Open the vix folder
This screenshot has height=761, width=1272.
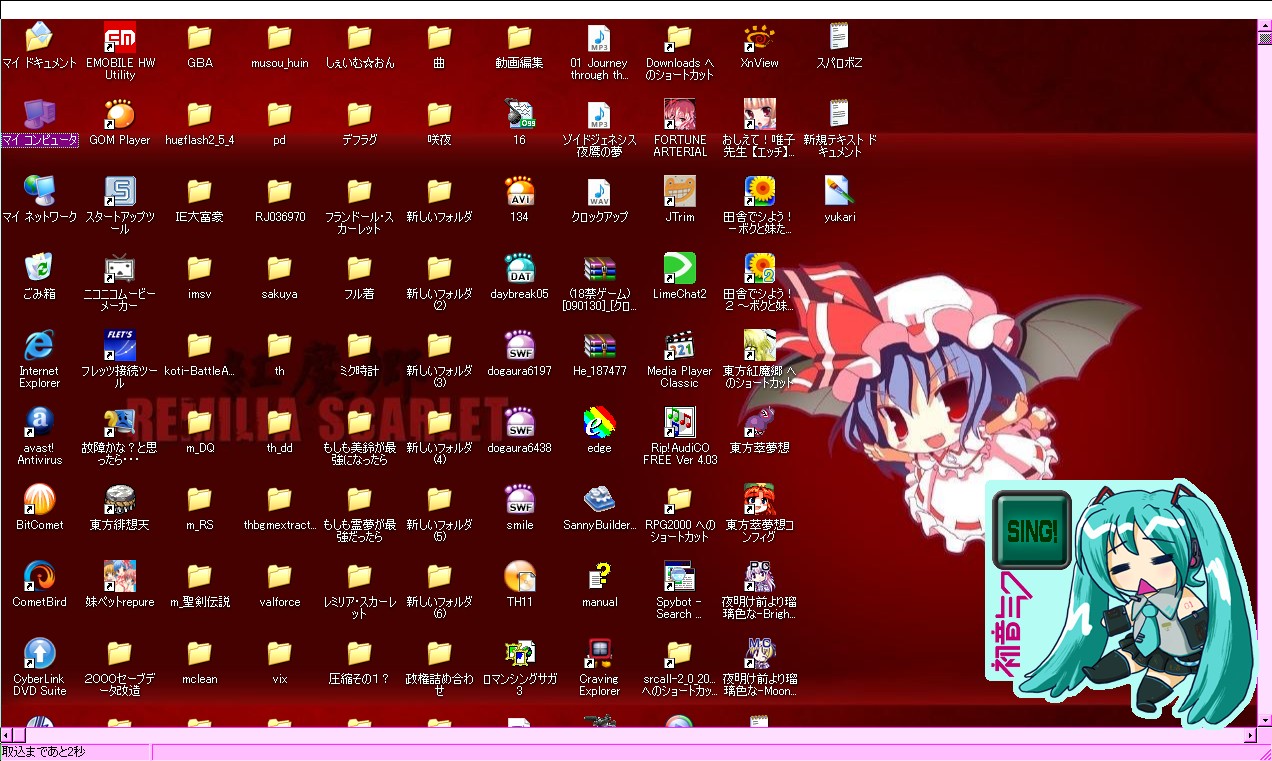coord(279,654)
